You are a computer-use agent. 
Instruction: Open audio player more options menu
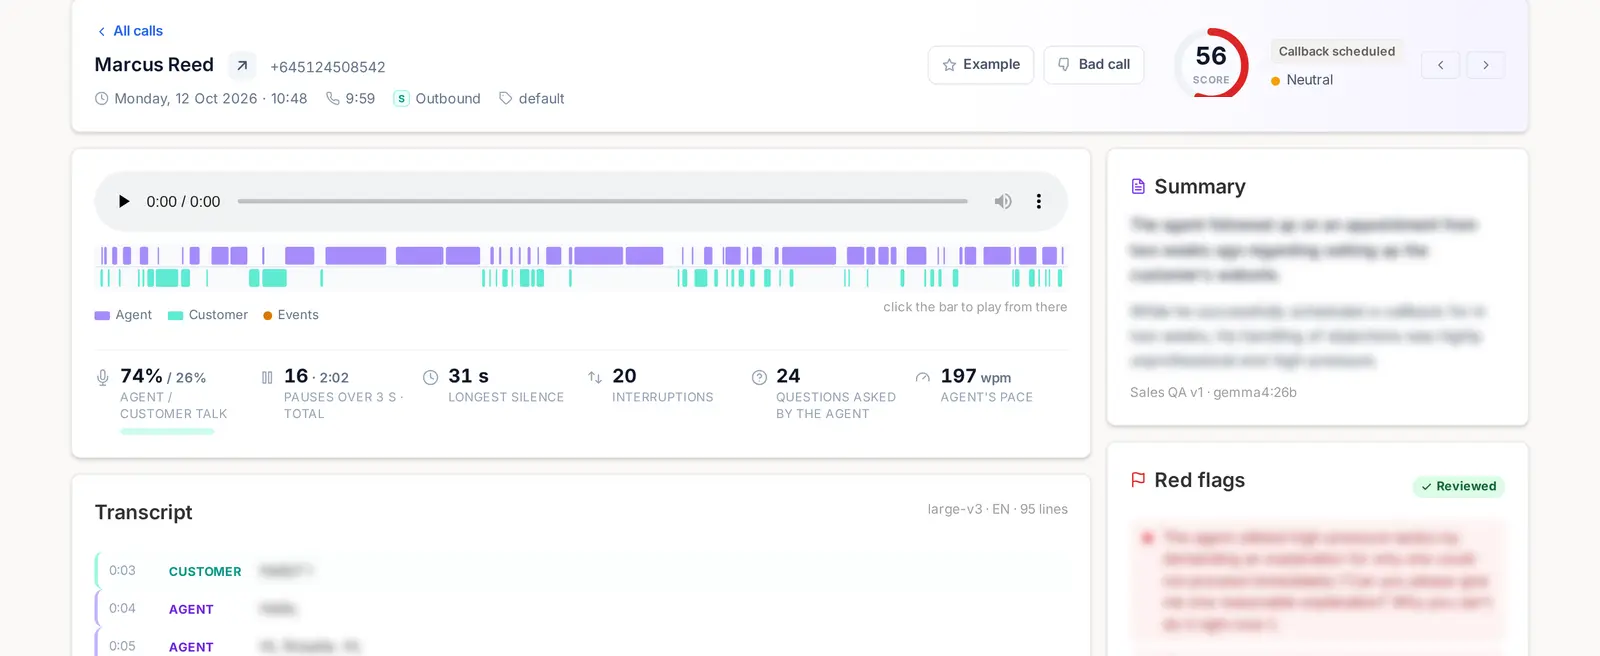(x=1039, y=201)
